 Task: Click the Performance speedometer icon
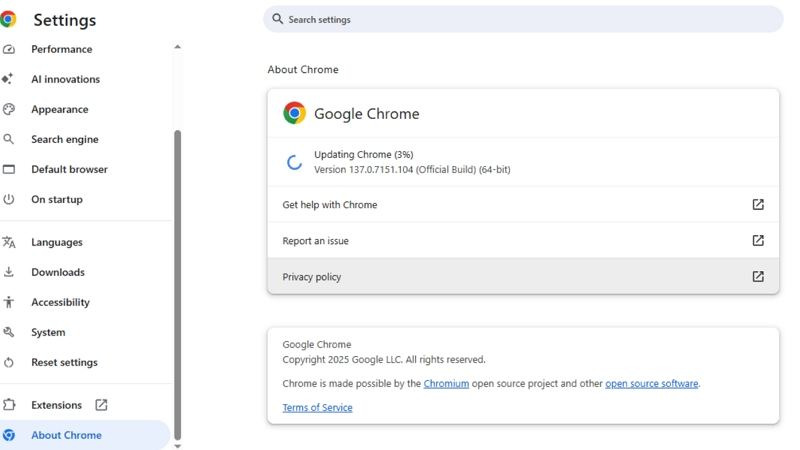click(x=9, y=49)
